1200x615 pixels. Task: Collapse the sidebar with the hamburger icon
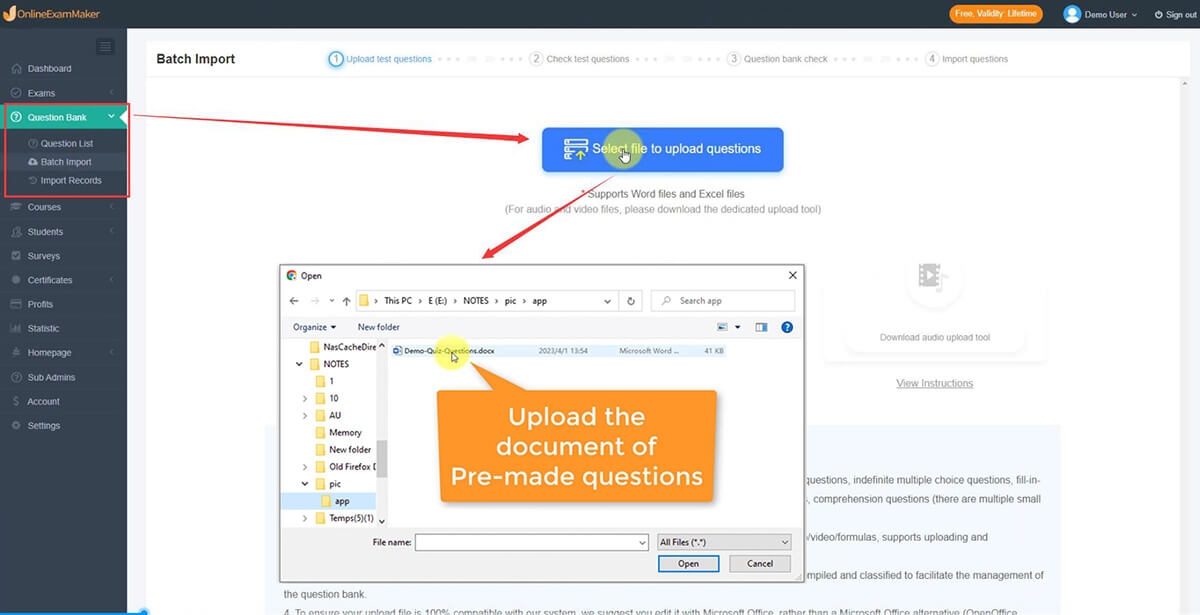tap(105, 47)
